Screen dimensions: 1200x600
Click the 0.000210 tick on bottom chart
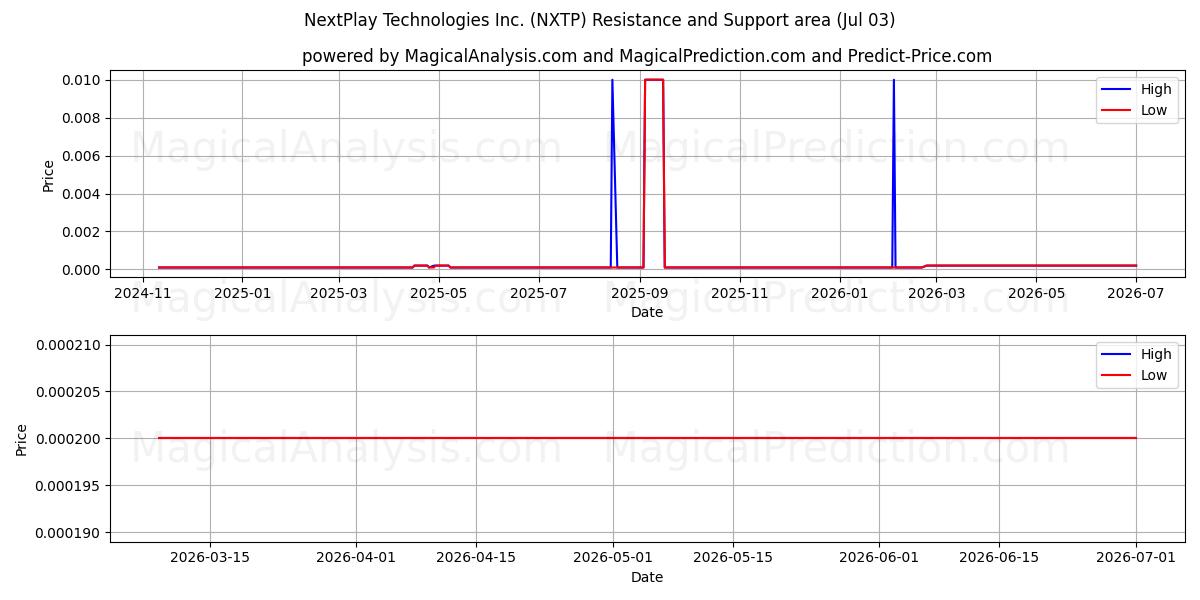(66, 345)
